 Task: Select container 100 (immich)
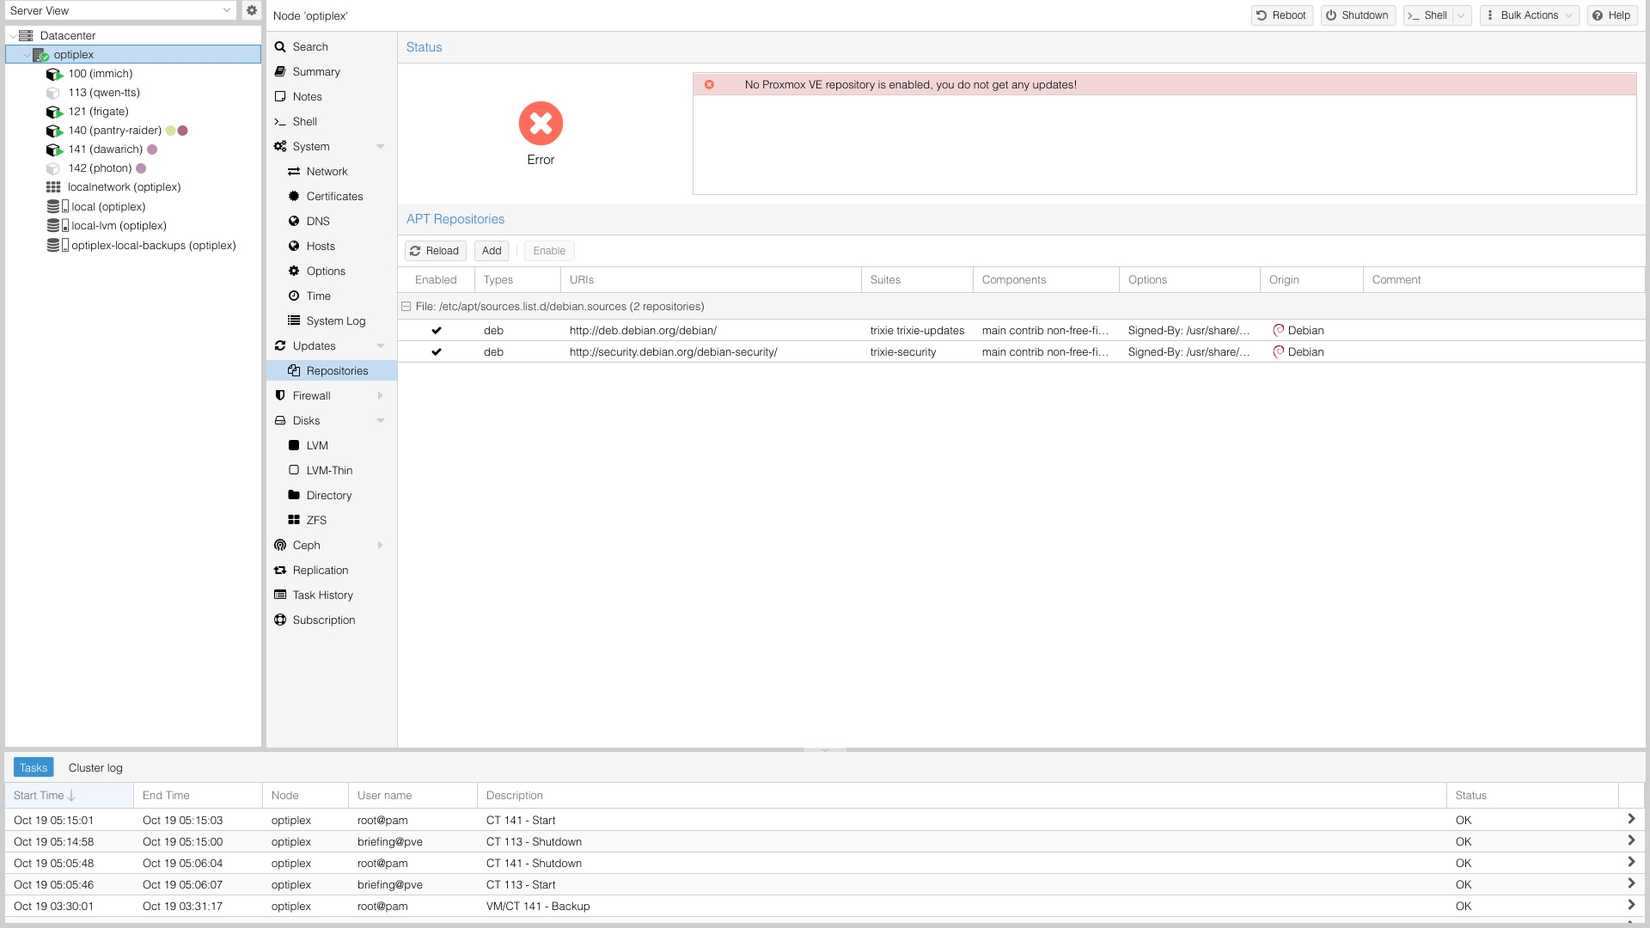[x=100, y=73]
